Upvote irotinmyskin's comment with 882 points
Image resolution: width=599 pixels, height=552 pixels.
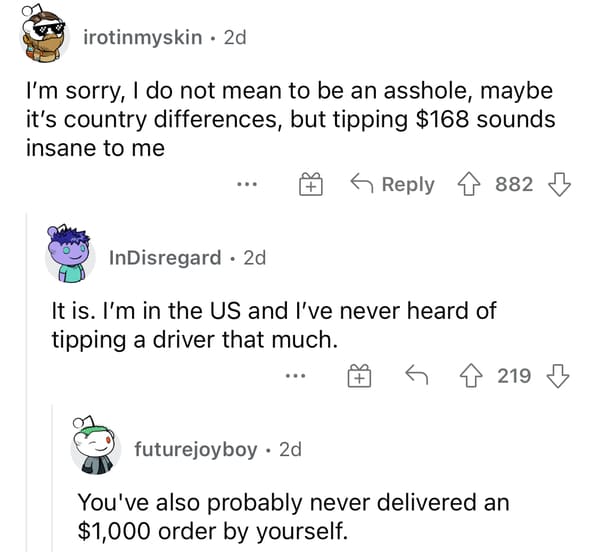click(x=469, y=185)
